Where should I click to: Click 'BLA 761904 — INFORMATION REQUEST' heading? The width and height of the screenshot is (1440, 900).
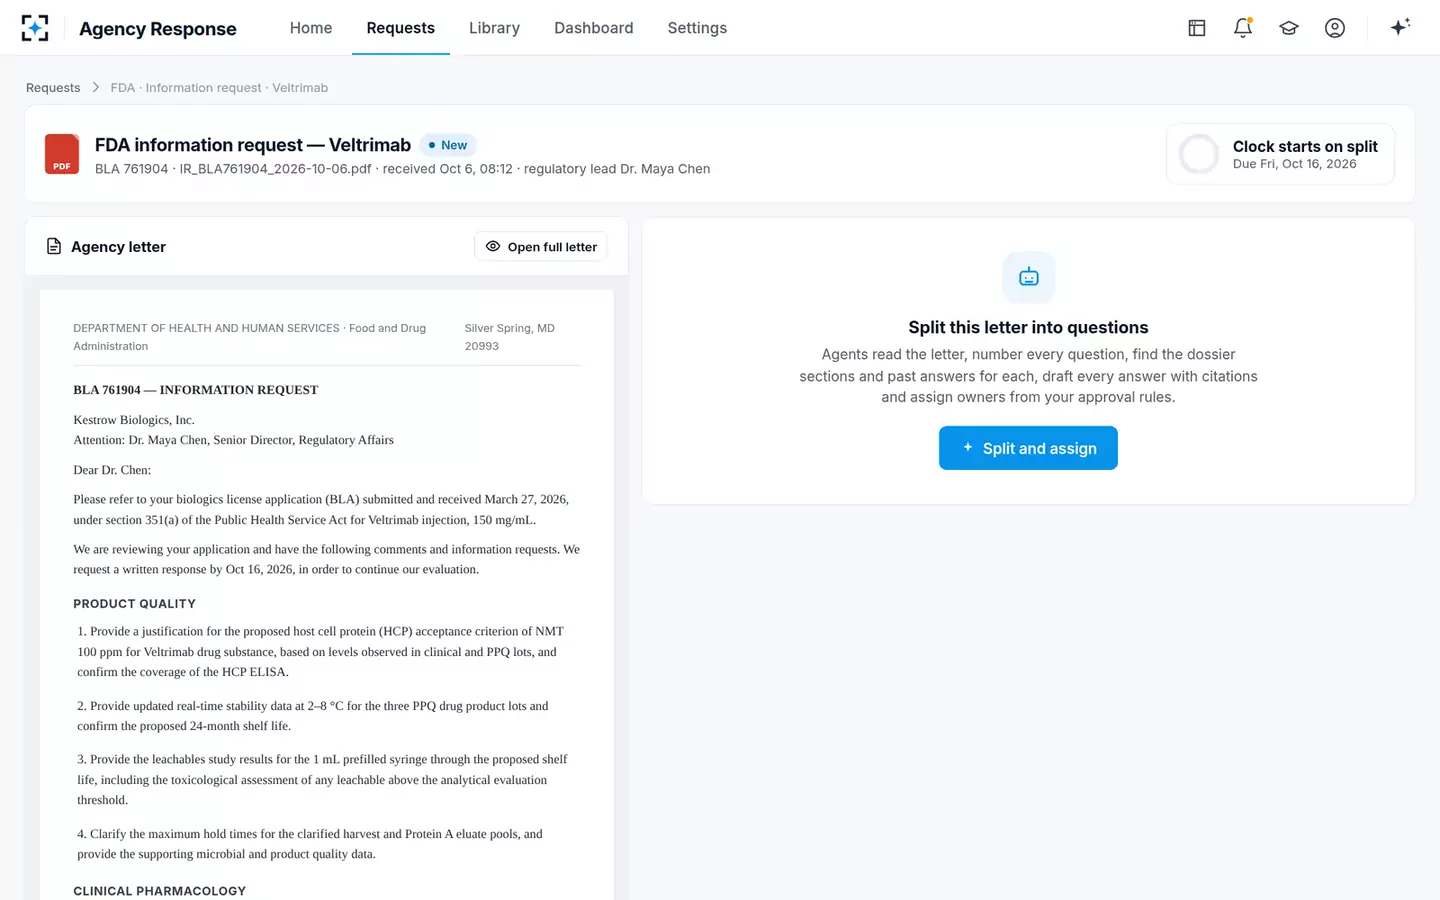196,390
